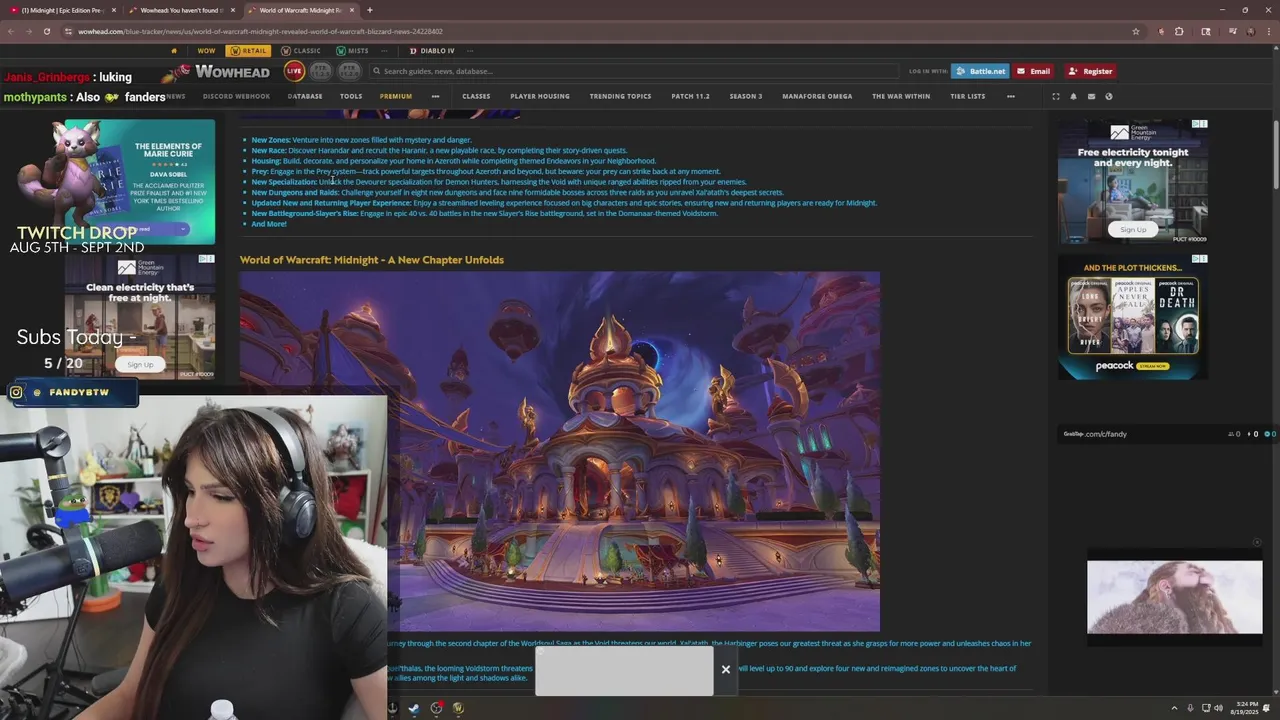Screen dimensions: 1280x720
Task: Open the Wowhead home icon in top strip
Action: click(x=174, y=51)
